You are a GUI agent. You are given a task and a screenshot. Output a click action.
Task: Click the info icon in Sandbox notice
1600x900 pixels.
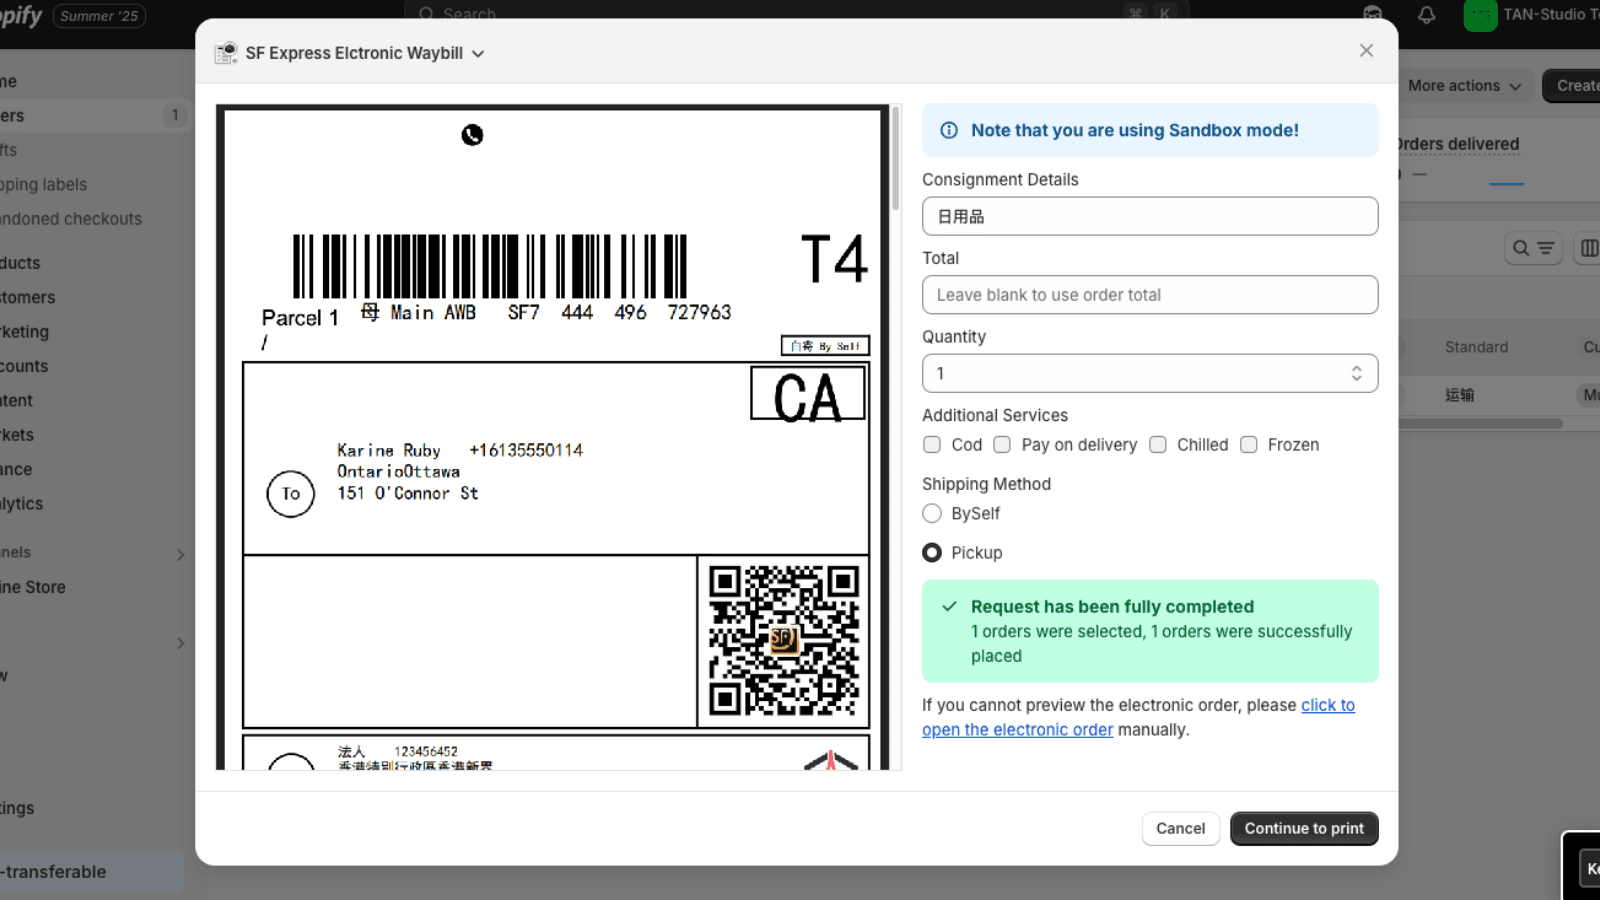point(949,130)
